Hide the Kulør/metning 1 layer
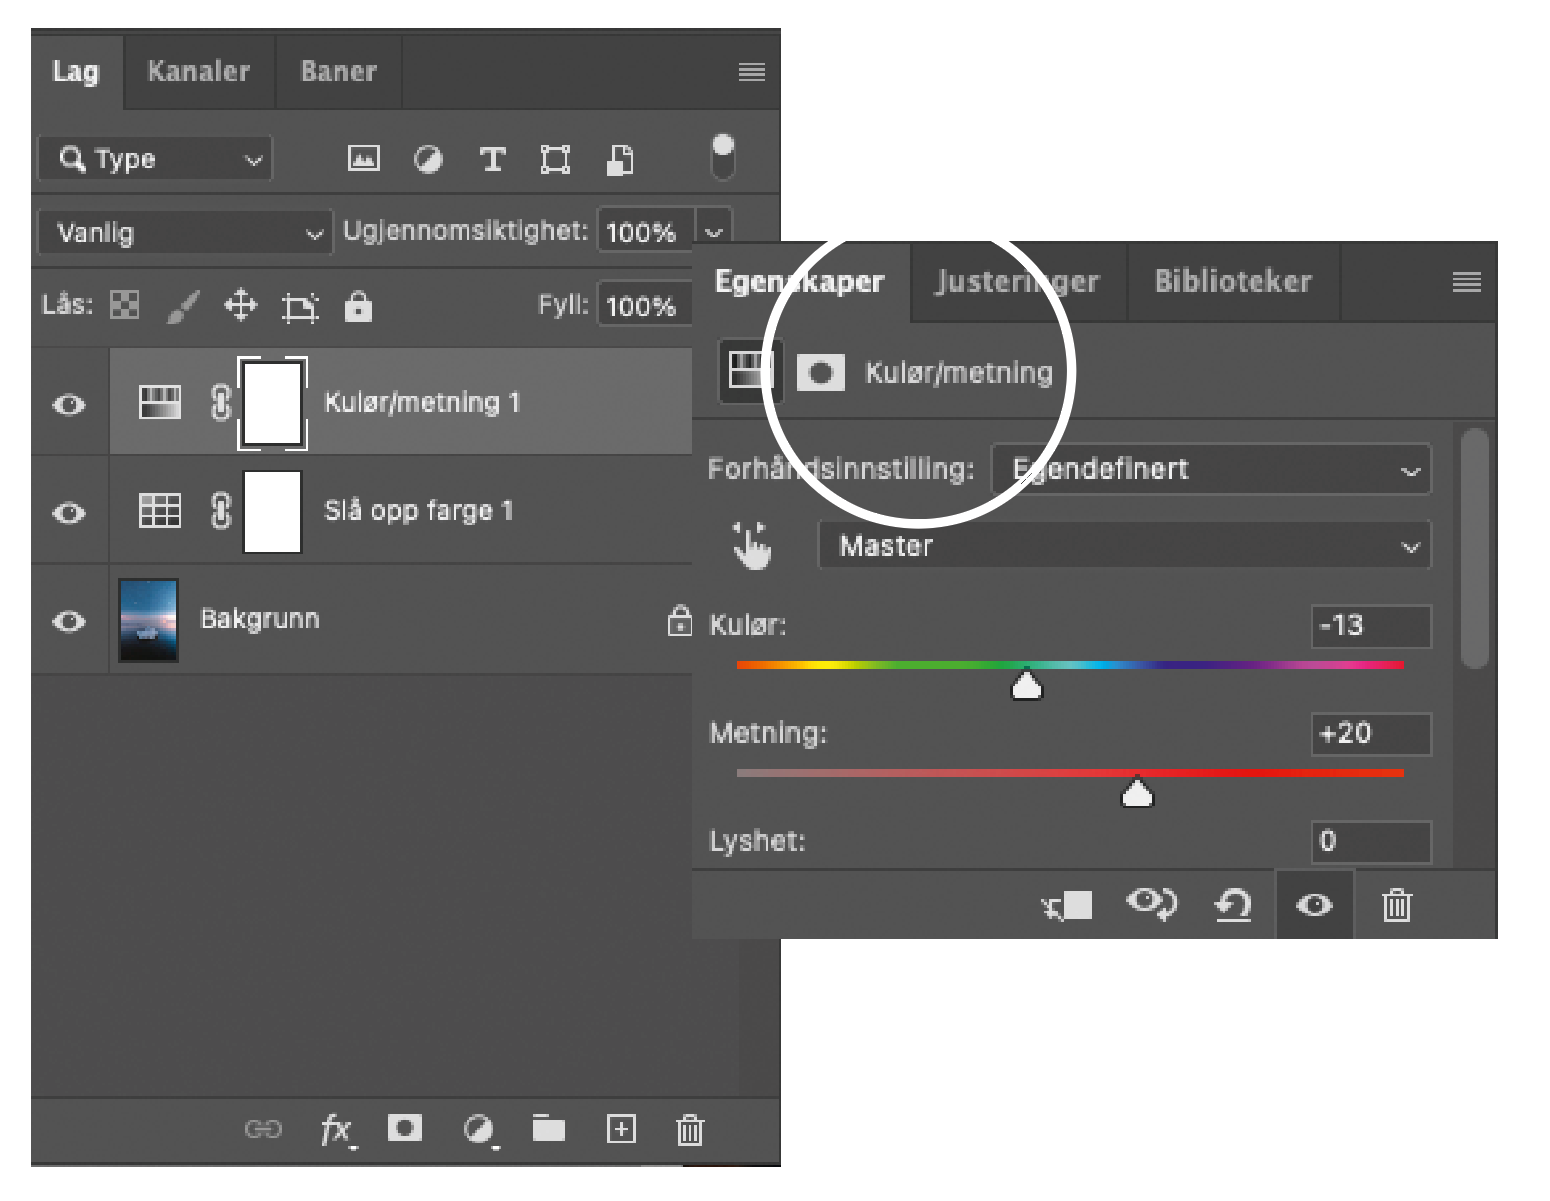 click(x=69, y=405)
